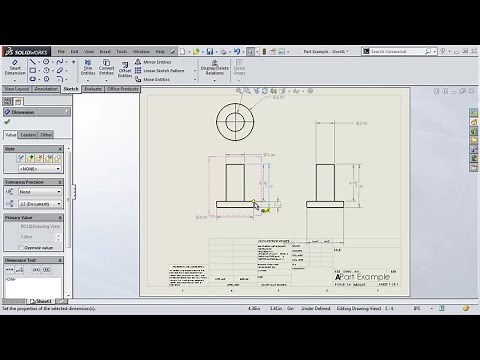Screen dimensions: 480x360
Task: Click the Rebuild traffic light icon
Action: 264,51
